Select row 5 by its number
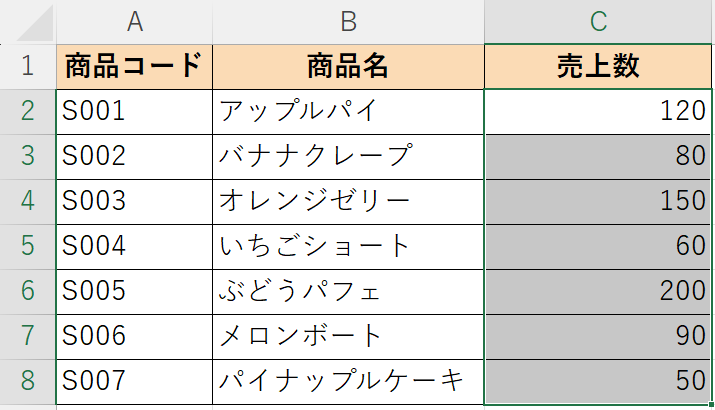Image resolution: width=715 pixels, height=410 pixels. tap(27, 245)
